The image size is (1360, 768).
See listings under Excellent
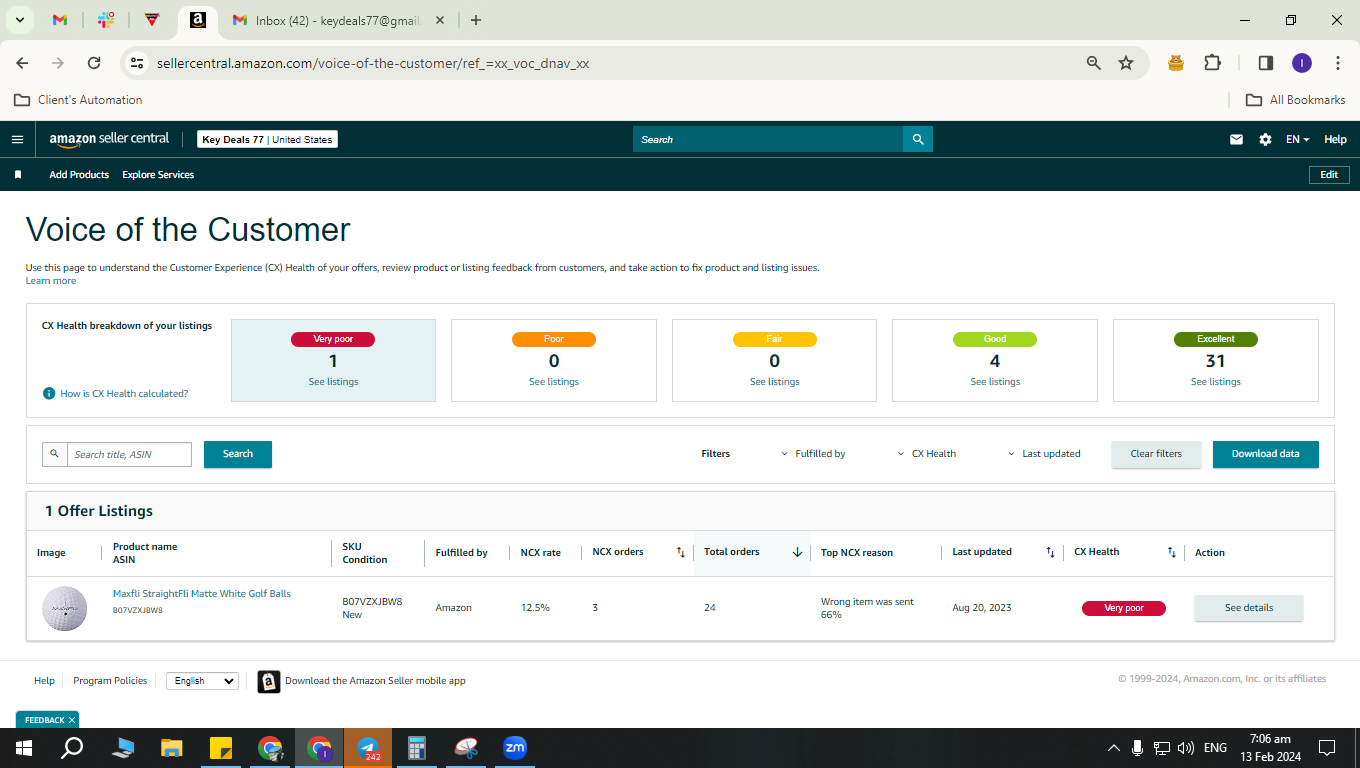coord(1216,382)
